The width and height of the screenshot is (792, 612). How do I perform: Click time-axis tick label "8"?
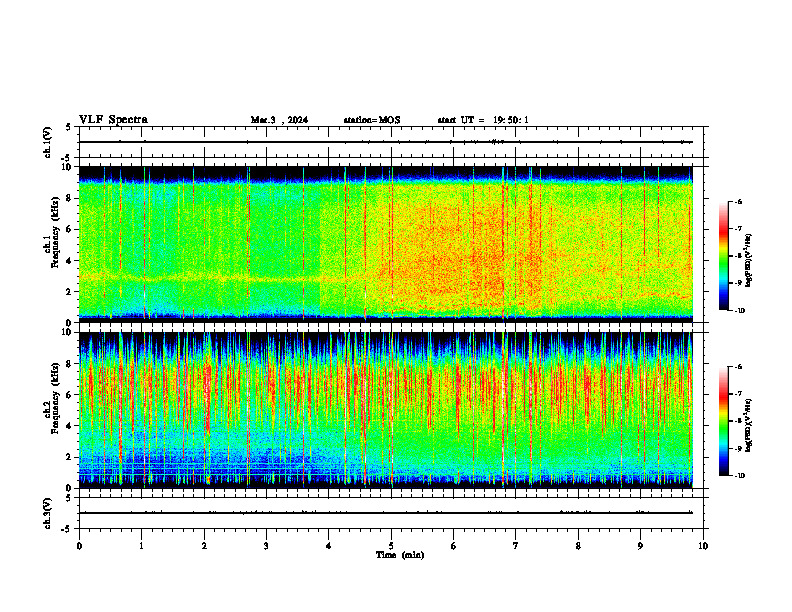pos(578,546)
